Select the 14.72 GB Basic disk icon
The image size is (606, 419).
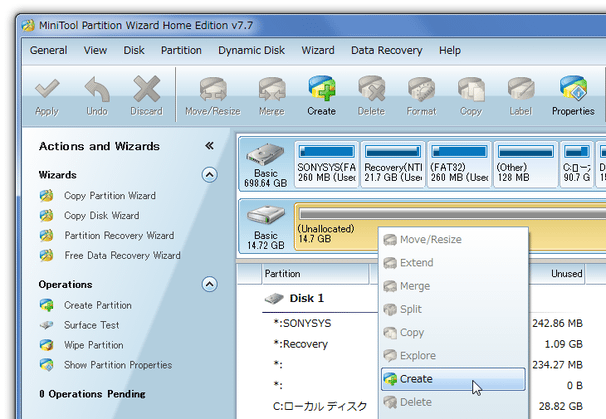coord(266,215)
